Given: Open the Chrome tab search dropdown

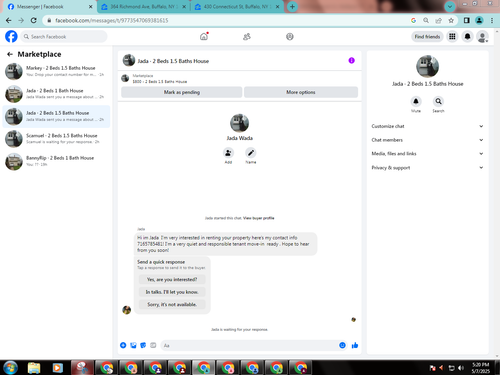Looking at the screenshot, I should [x=450, y=6].
